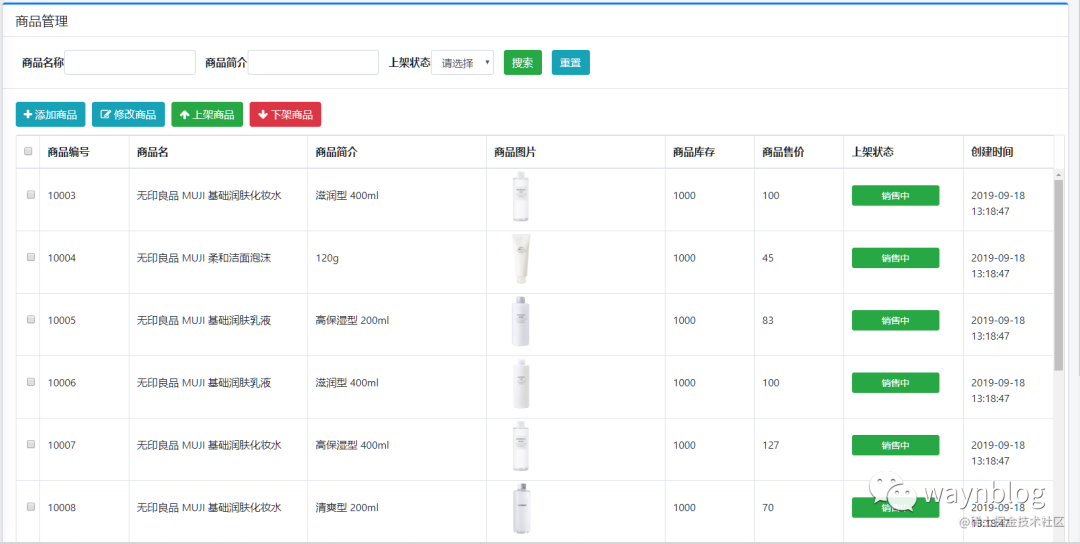Click the 商品售价 column header
Screen dimensions: 1080x544
pos(783,152)
